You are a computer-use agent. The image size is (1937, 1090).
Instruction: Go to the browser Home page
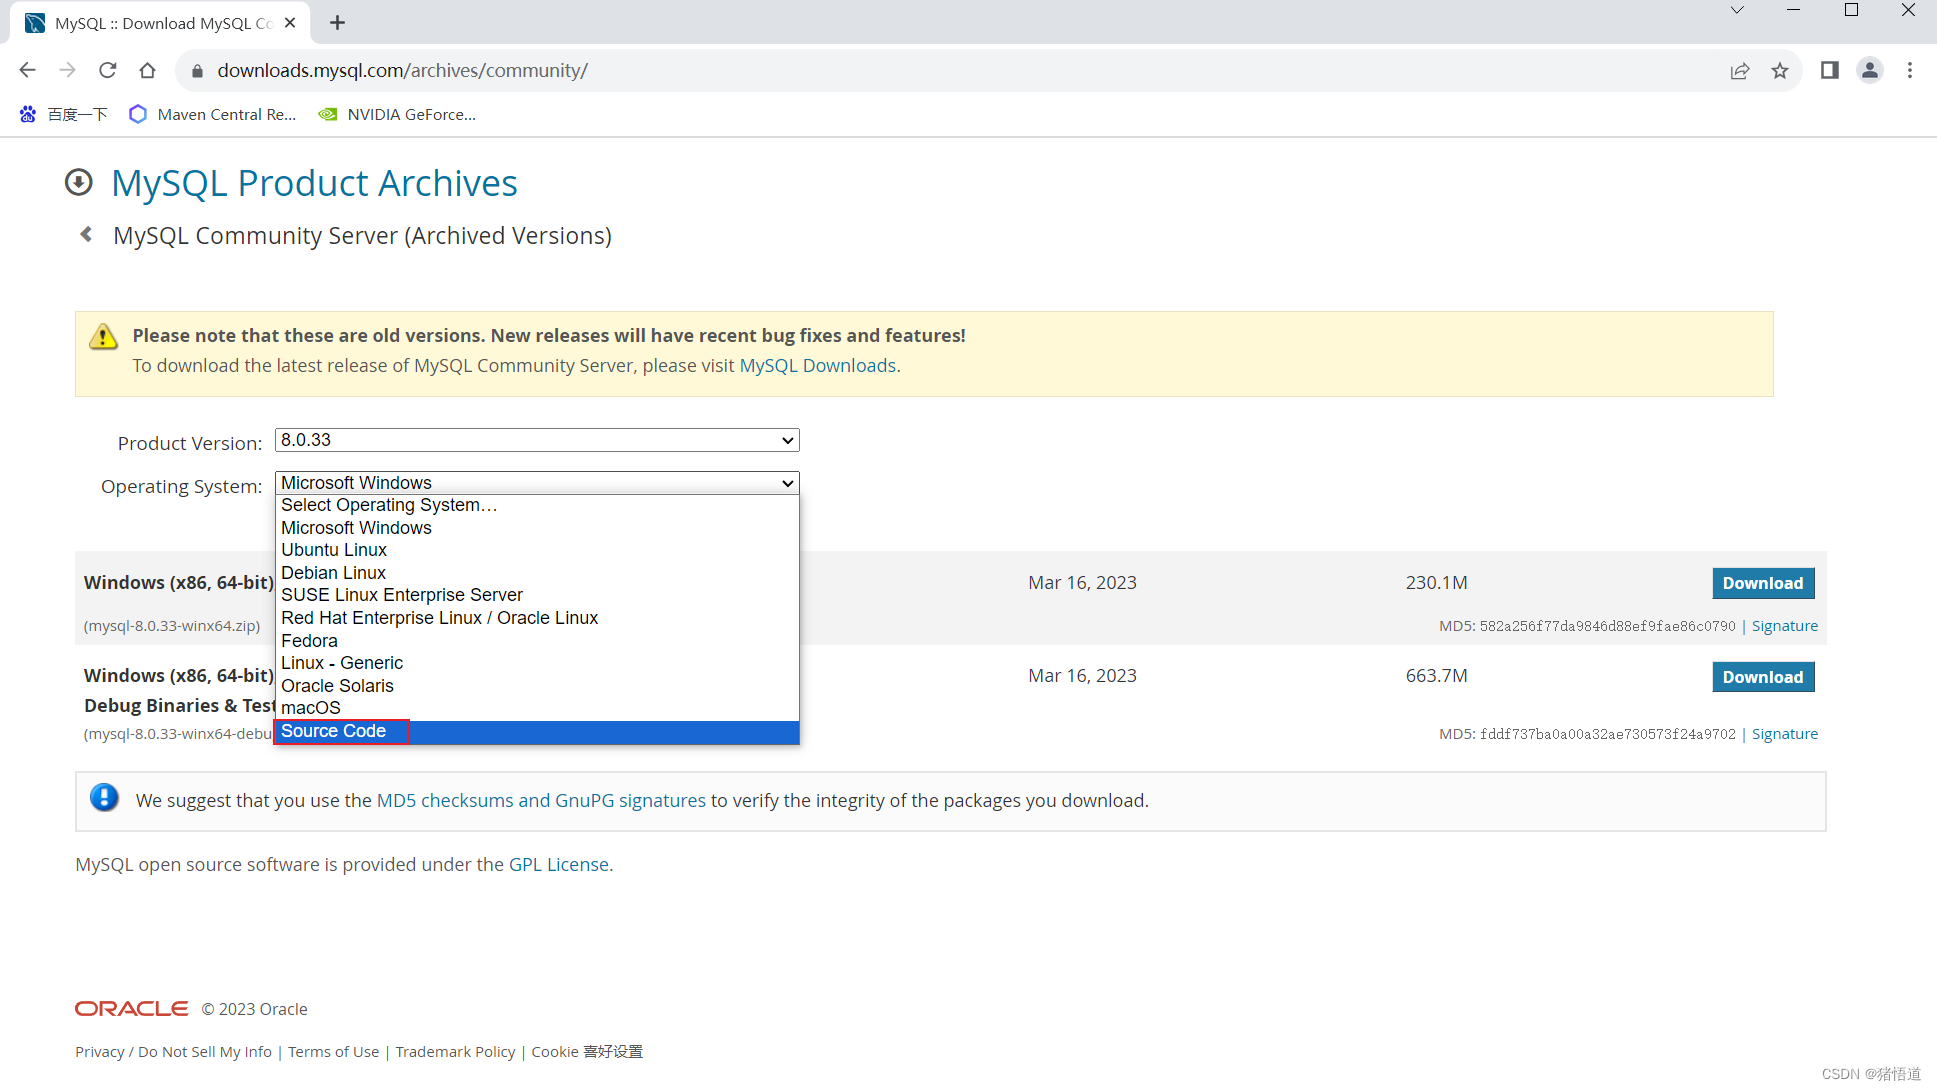pyautogui.click(x=148, y=70)
